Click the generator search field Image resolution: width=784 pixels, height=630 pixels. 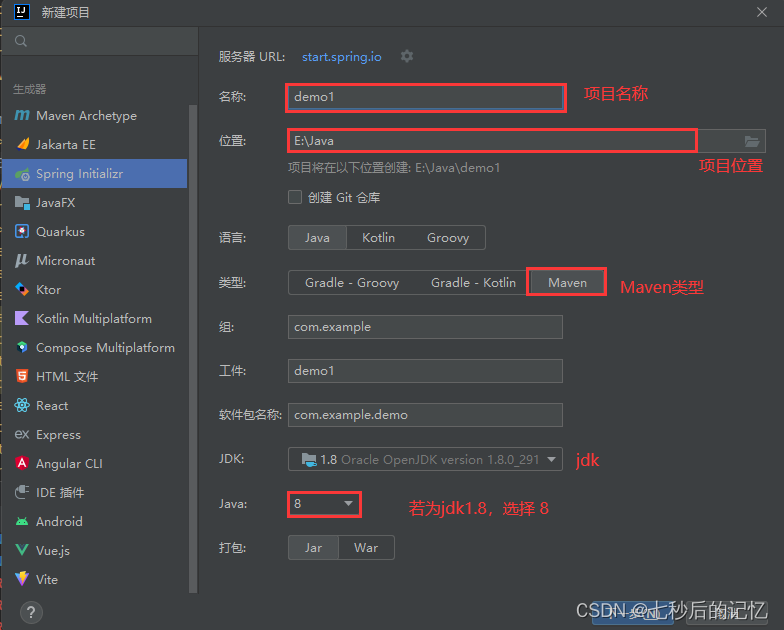pyautogui.click(x=100, y=41)
